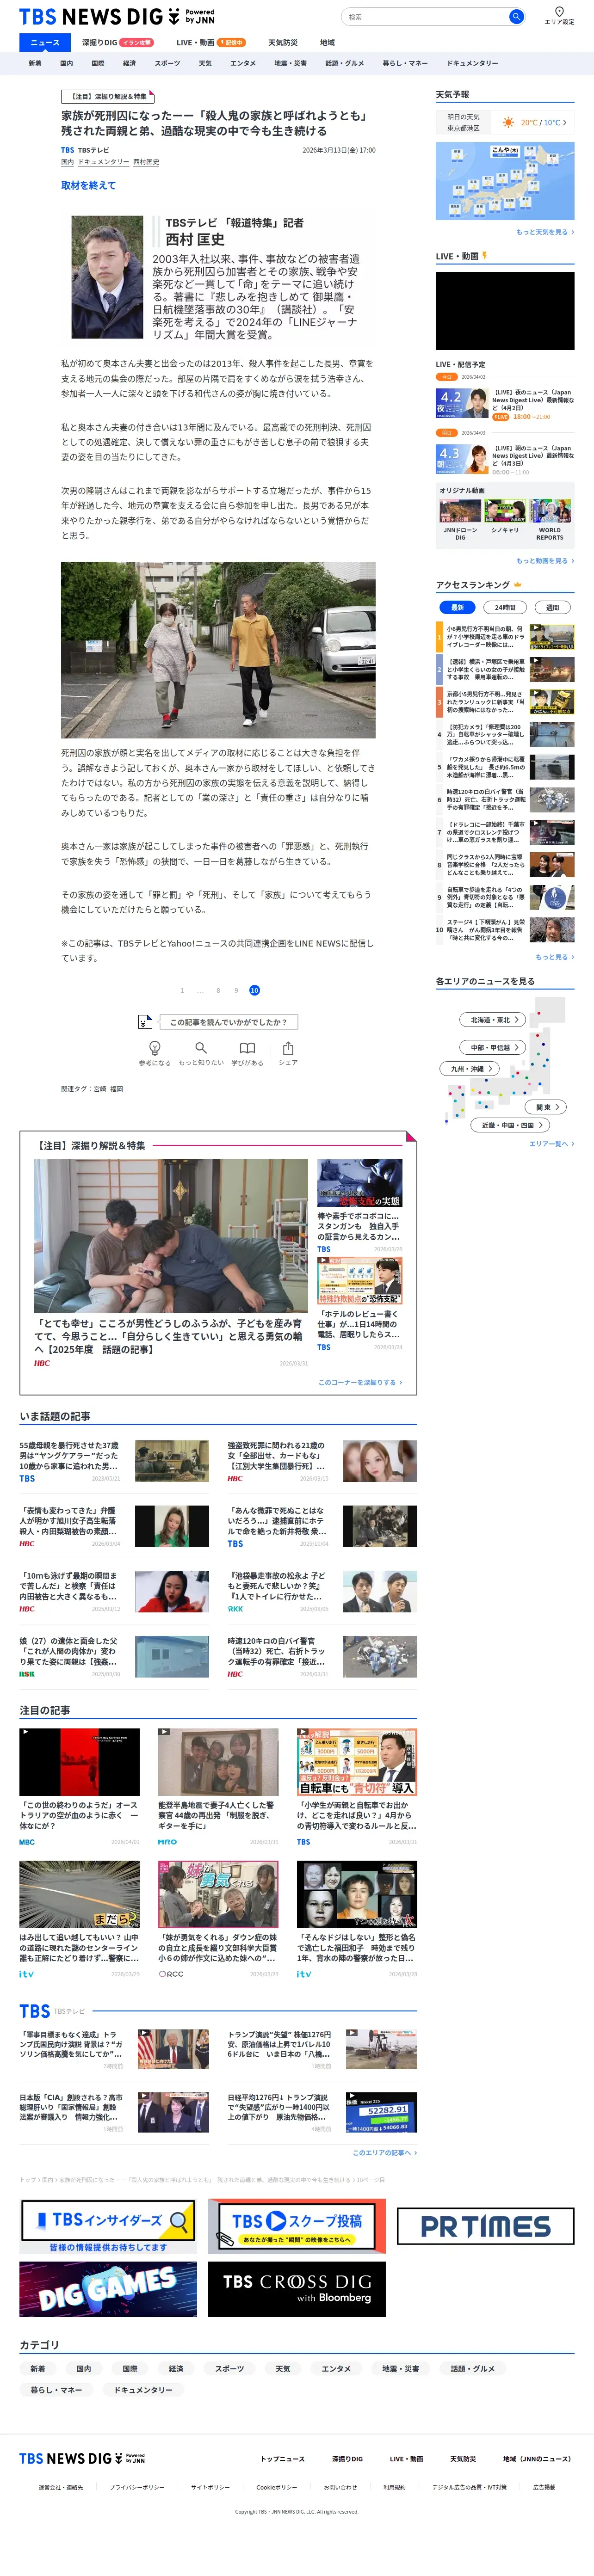This screenshot has width=594, height=2576.
Task: Click the ranking もっと見る link
Action: coord(555,957)
